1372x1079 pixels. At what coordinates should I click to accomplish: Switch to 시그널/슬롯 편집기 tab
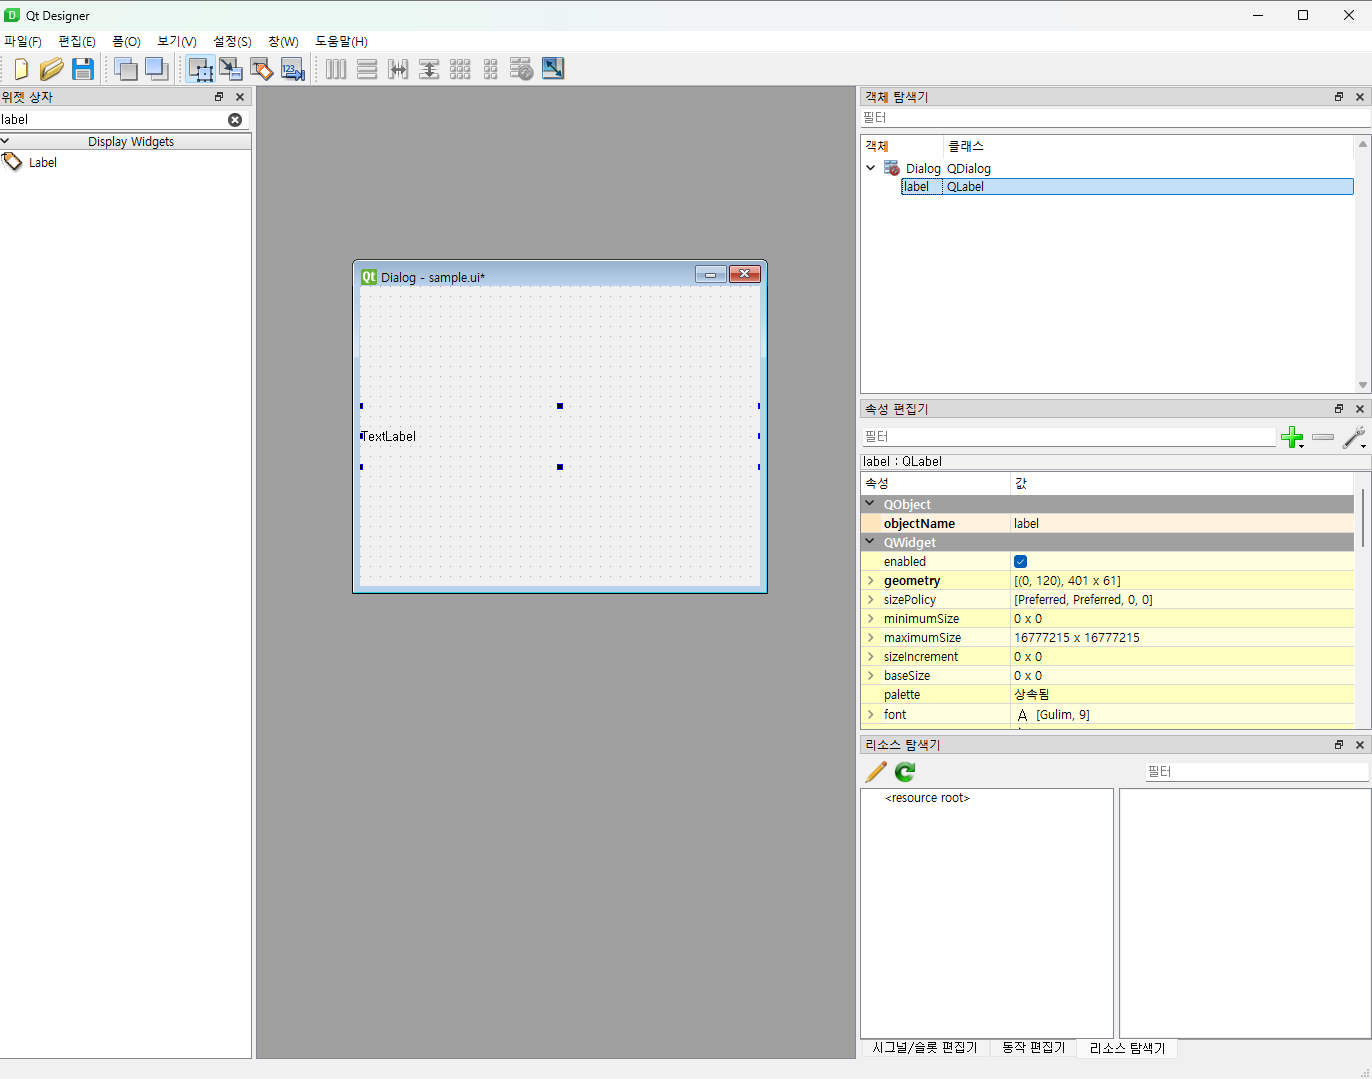(x=925, y=1048)
